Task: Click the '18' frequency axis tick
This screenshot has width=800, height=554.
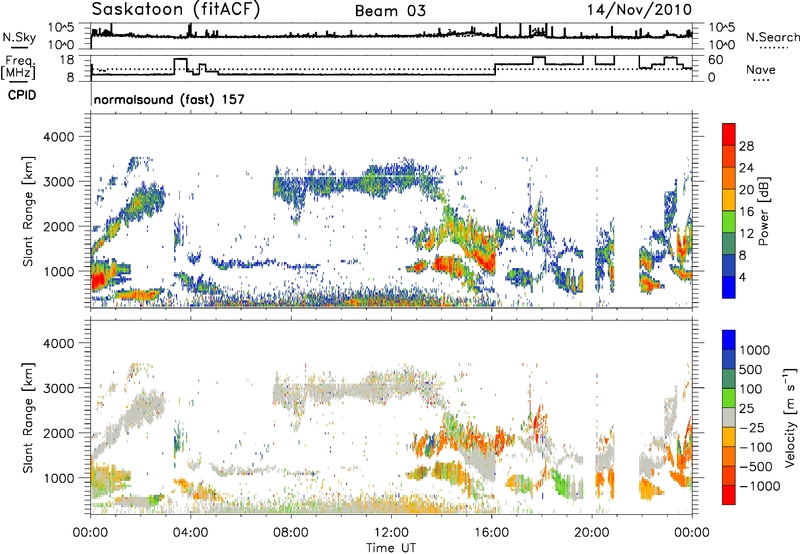Action: (67, 60)
